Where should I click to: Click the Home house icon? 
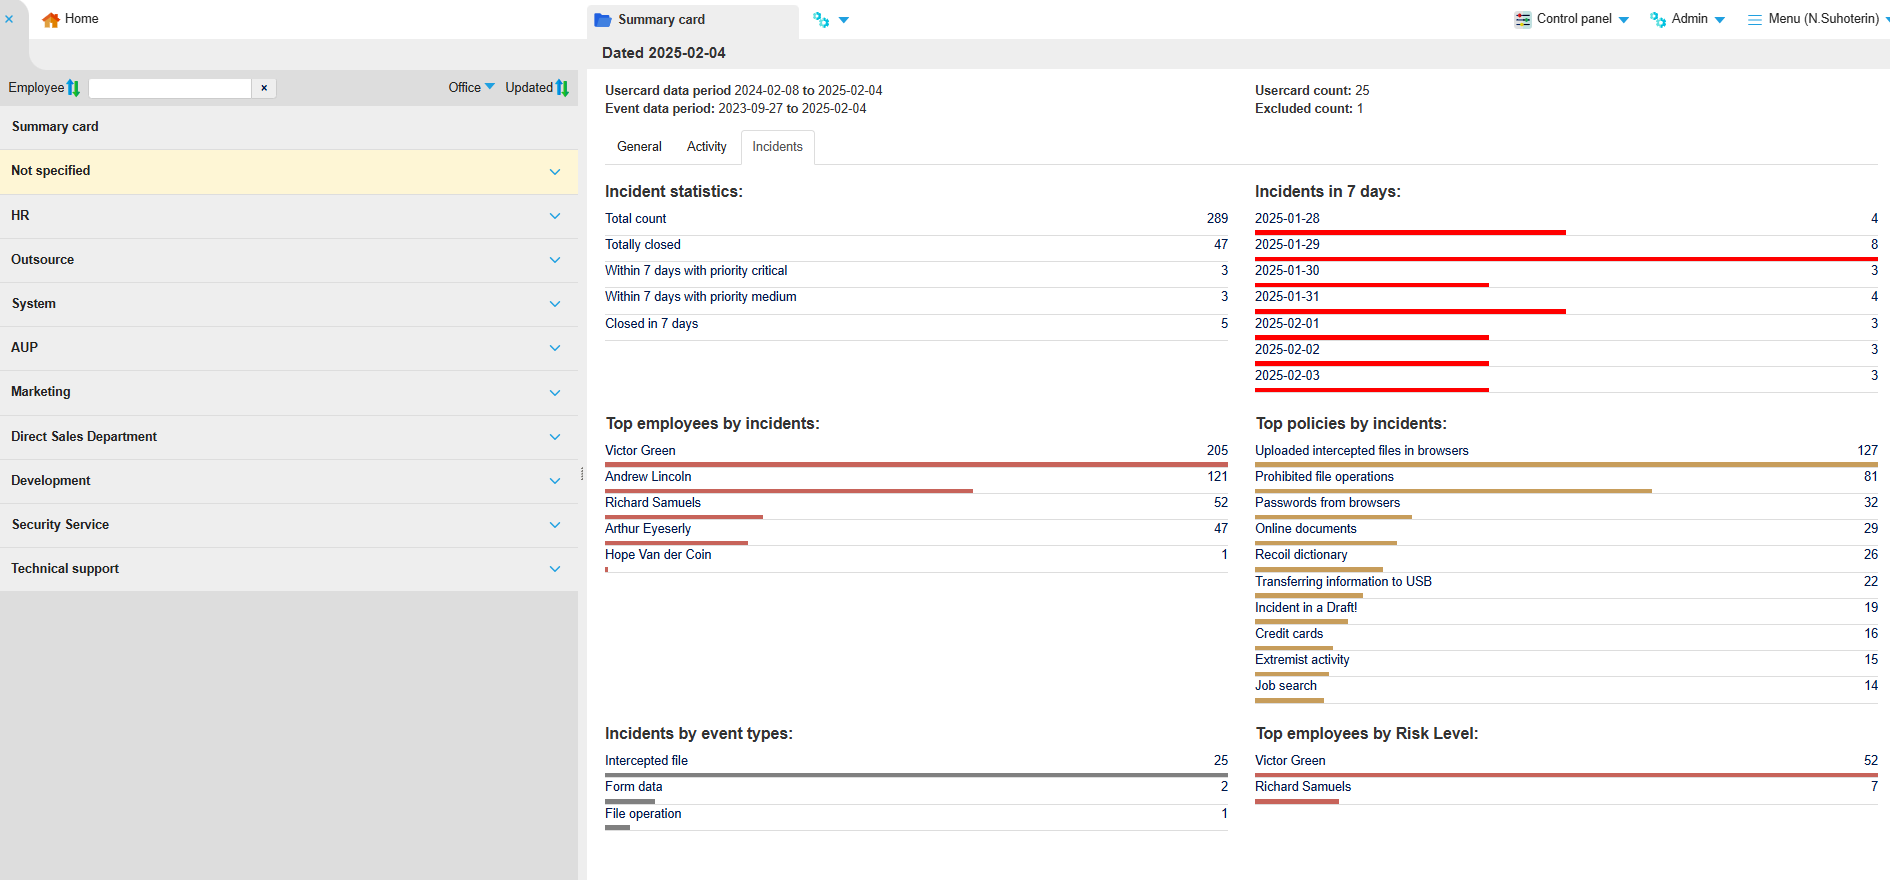pos(51,19)
